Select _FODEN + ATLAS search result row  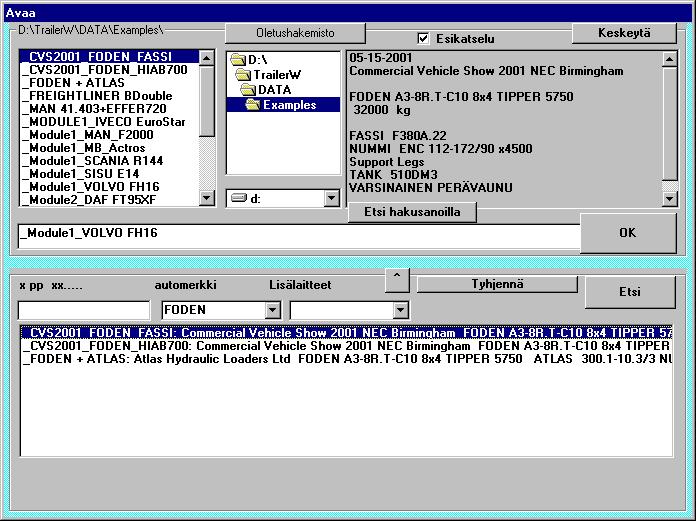tap(346, 359)
